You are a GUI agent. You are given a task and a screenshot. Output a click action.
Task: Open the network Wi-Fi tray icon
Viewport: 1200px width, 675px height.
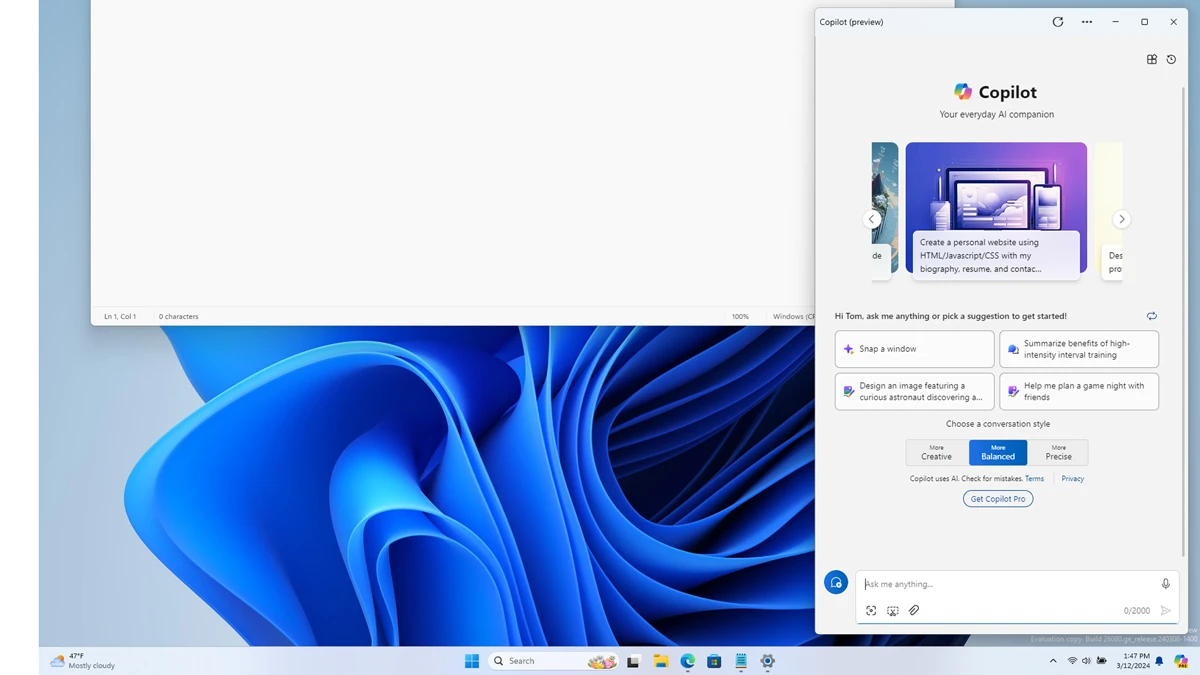[x=1072, y=661]
